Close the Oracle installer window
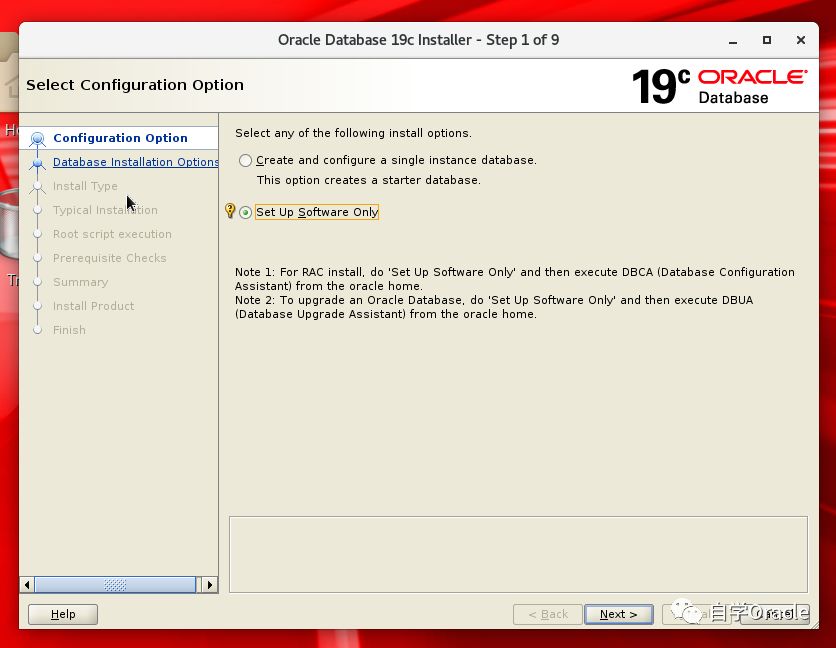 pyautogui.click(x=801, y=40)
